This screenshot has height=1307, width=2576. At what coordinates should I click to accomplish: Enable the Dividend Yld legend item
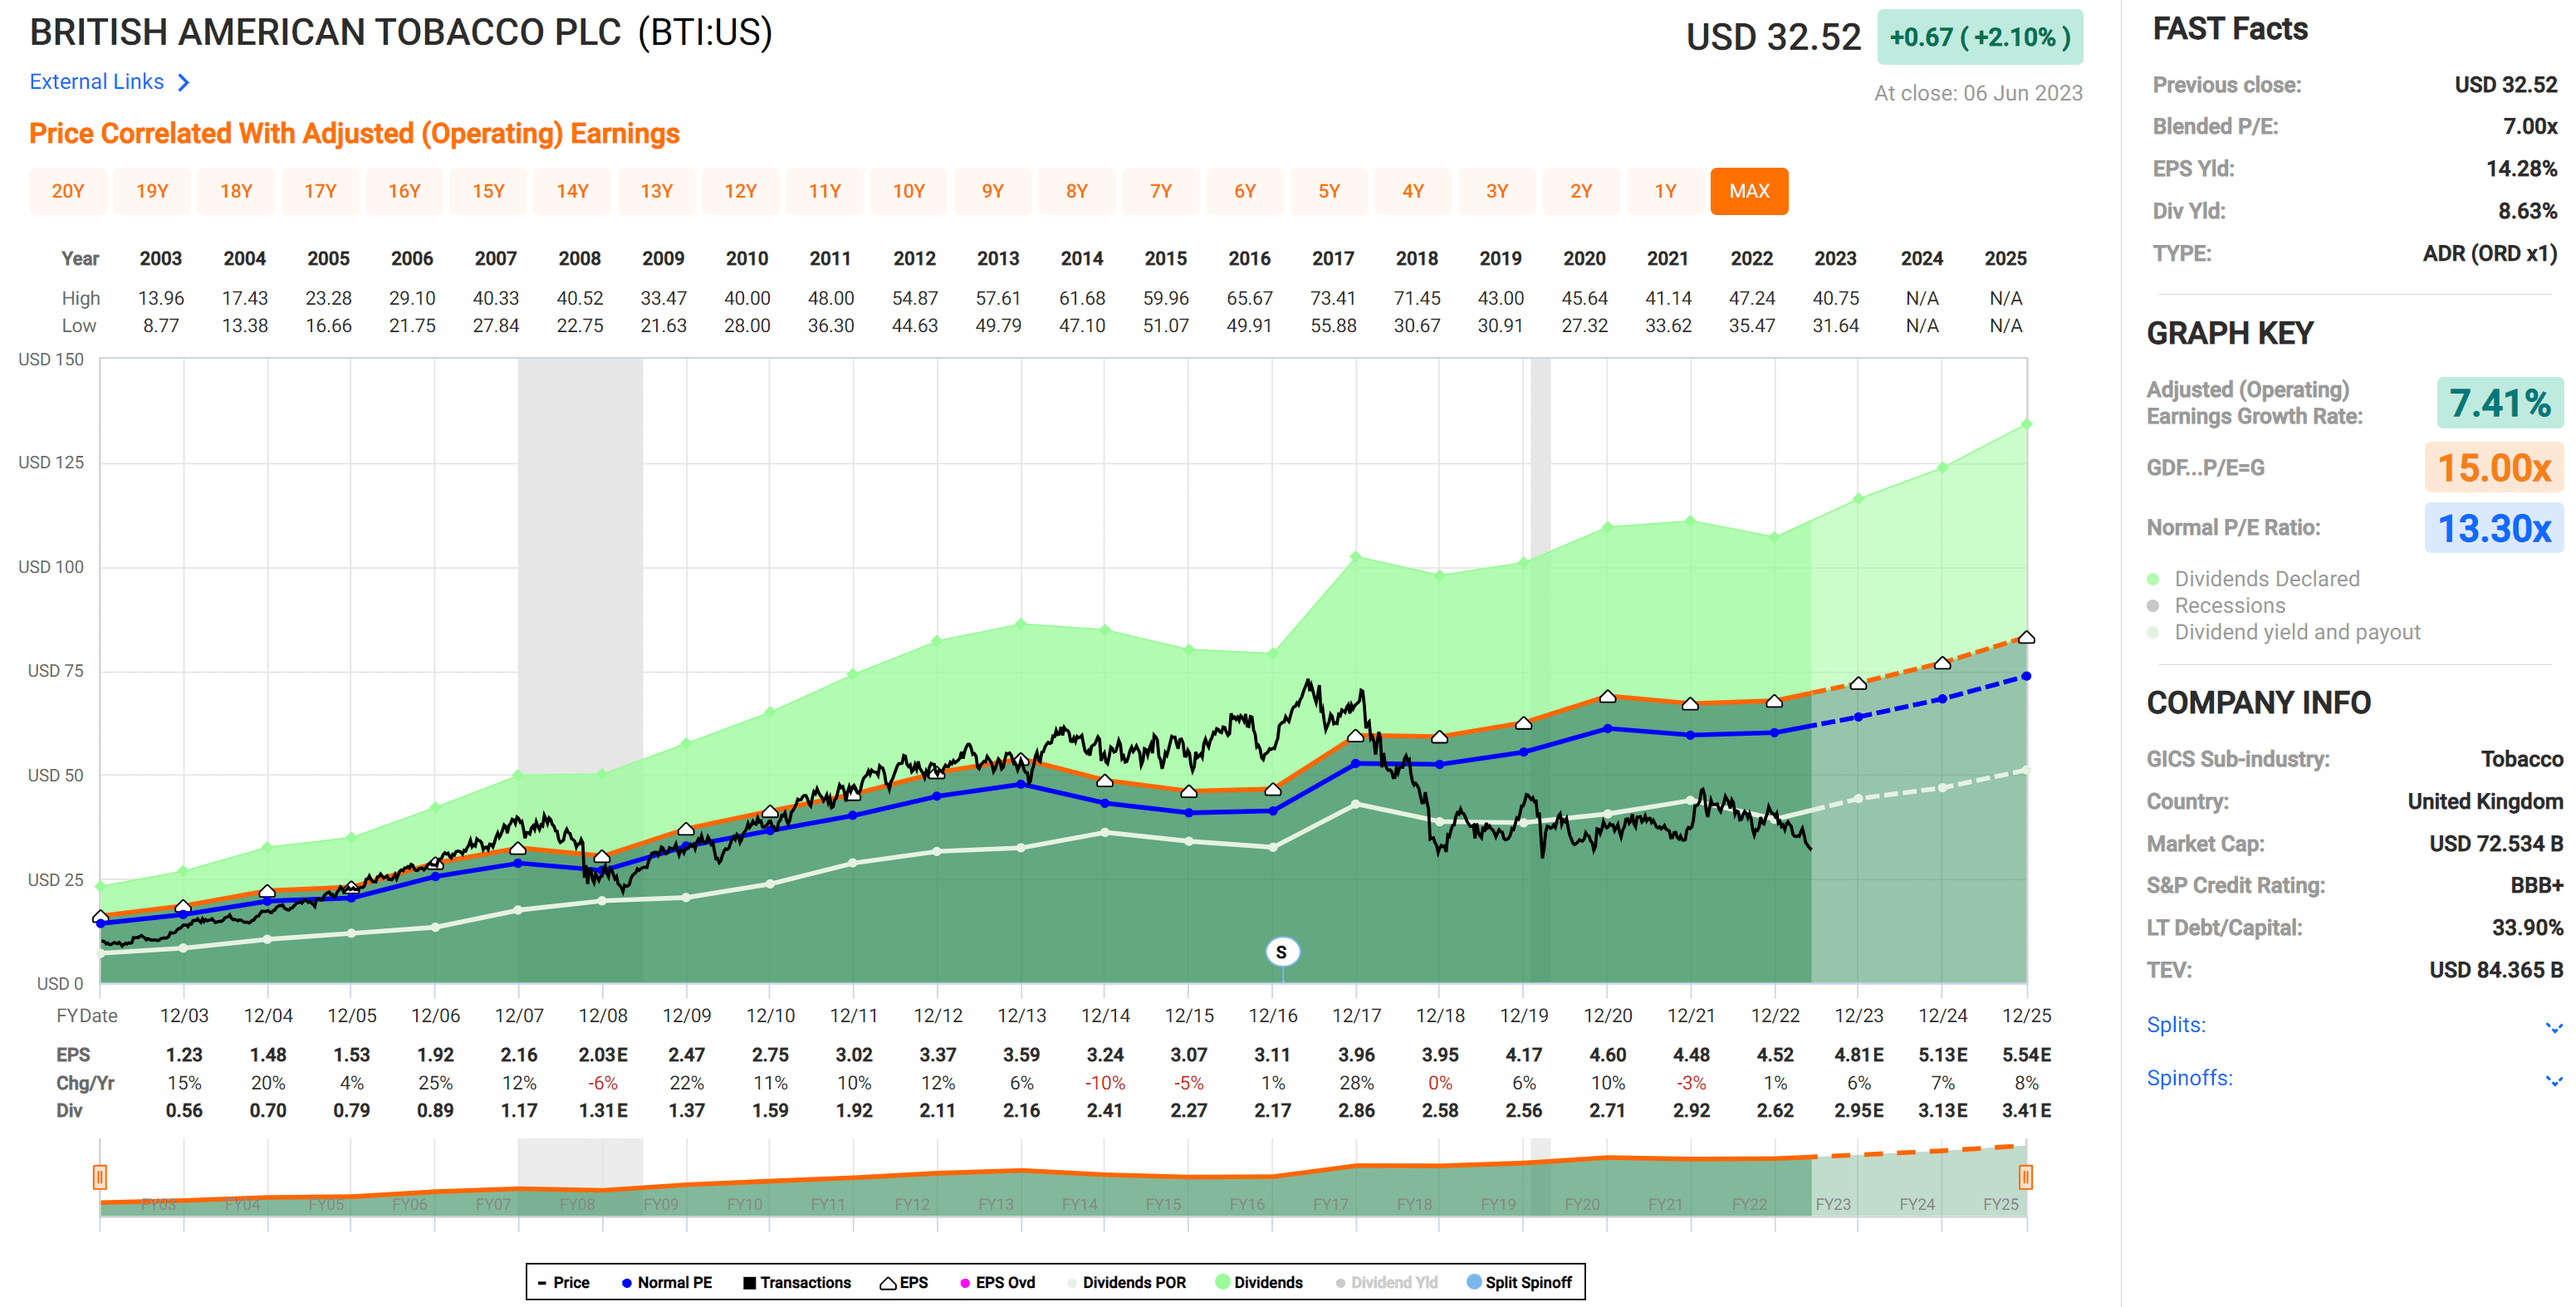(1386, 1282)
